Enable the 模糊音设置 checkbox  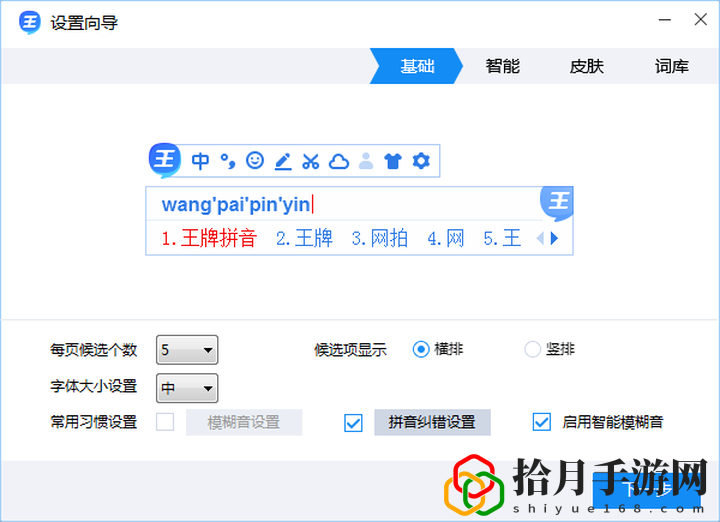pos(165,422)
